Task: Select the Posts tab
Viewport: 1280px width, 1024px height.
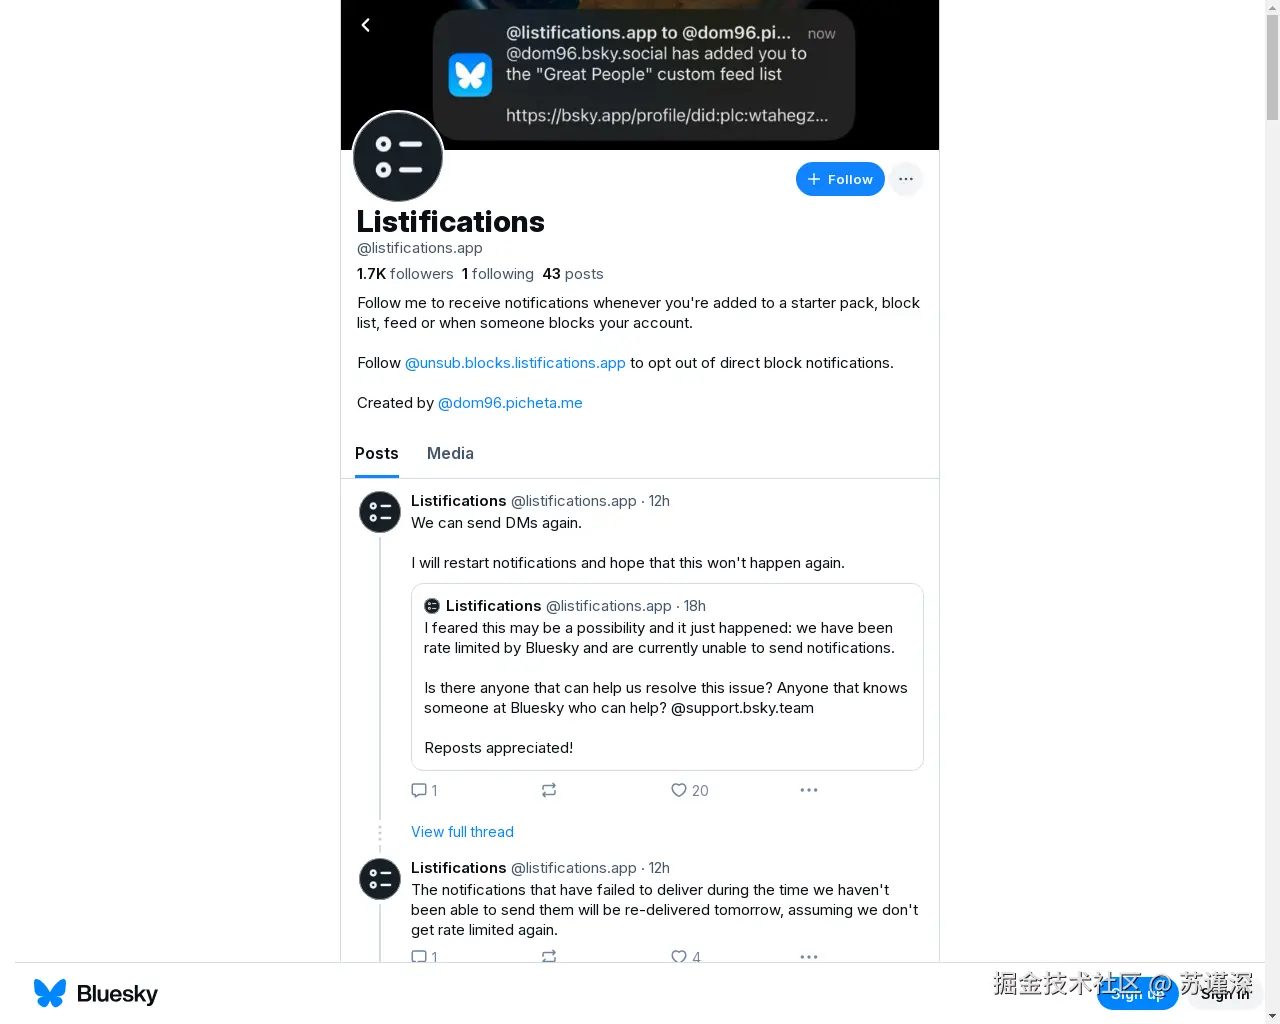Action: 377,453
